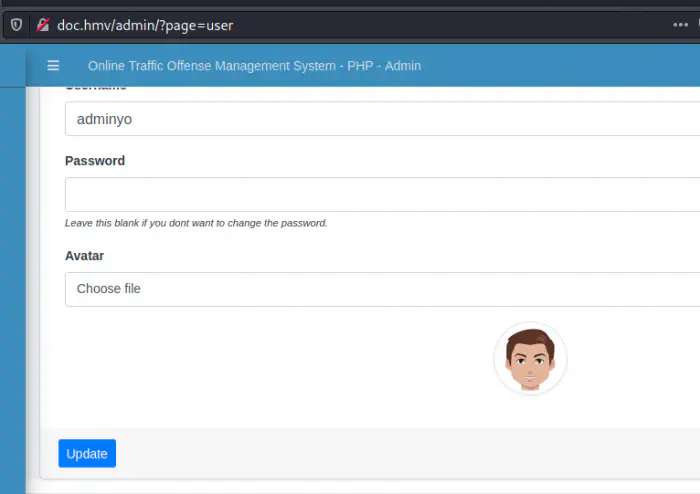Click the insecure connection padlock icon
The height and width of the screenshot is (494, 700).
[42, 25]
